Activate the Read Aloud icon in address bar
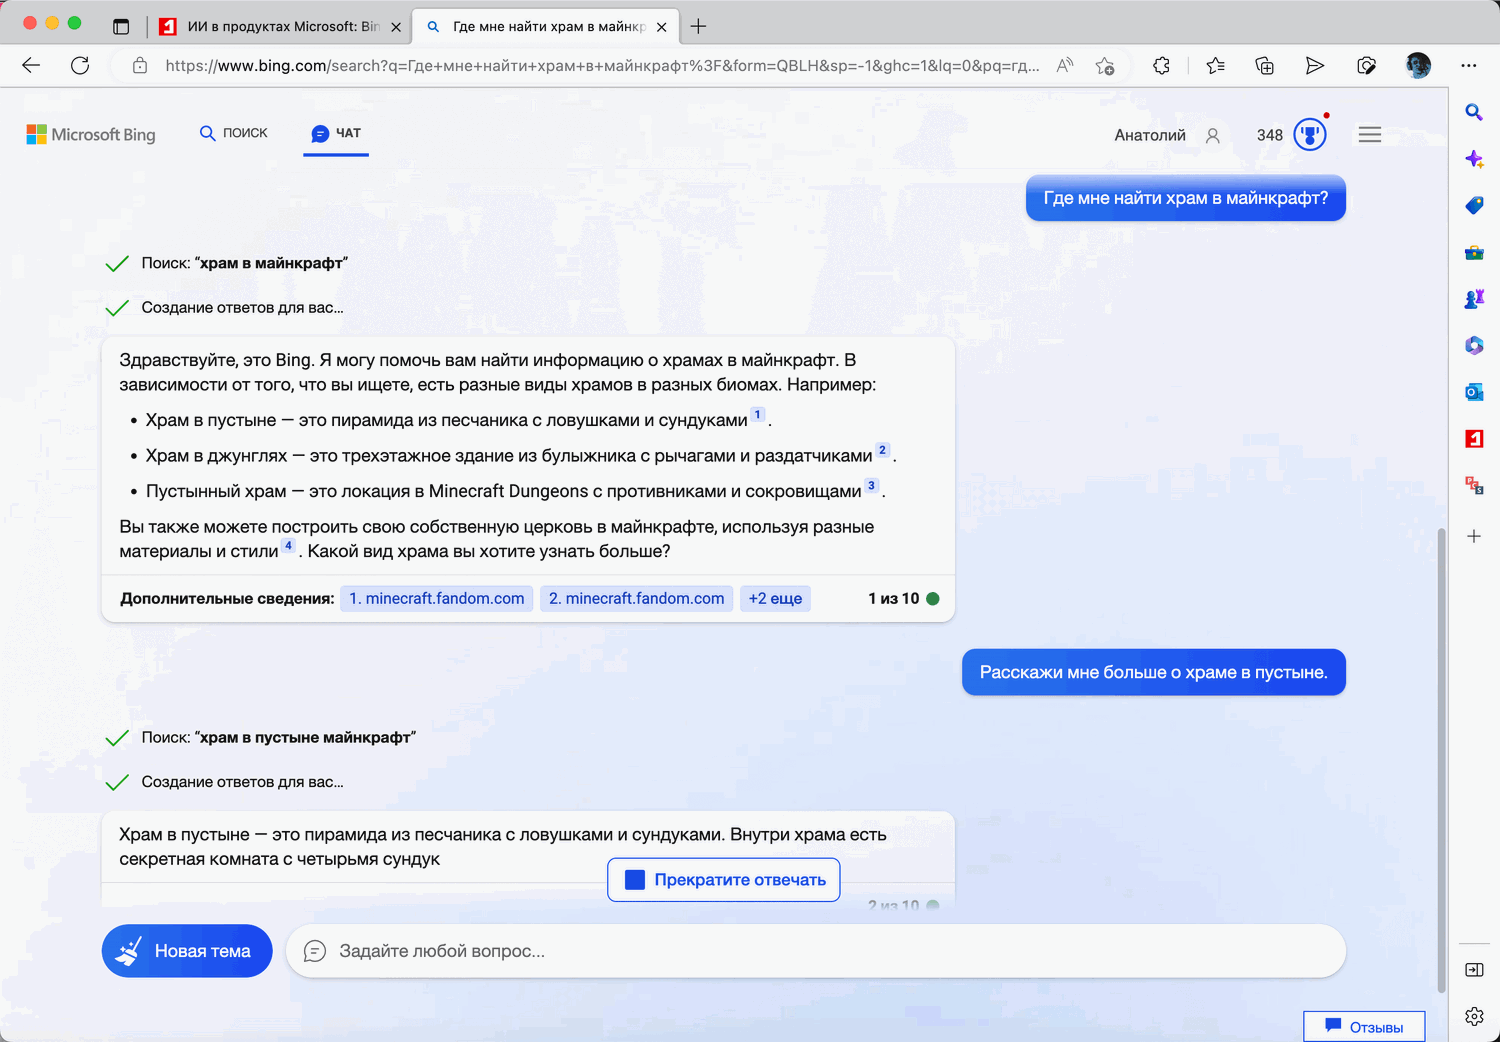Image resolution: width=1500 pixels, height=1042 pixels. click(x=1065, y=66)
